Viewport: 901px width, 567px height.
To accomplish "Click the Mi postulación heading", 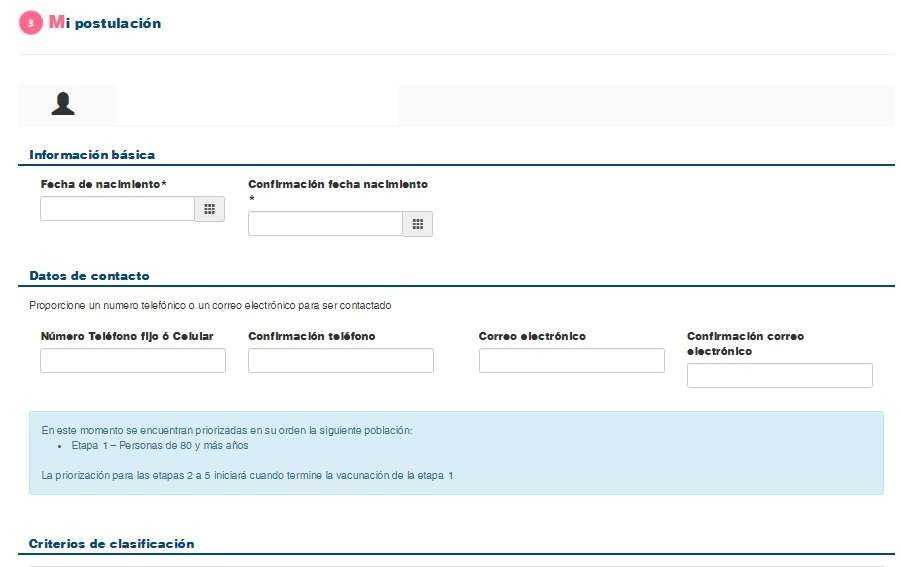I will [x=105, y=23].
